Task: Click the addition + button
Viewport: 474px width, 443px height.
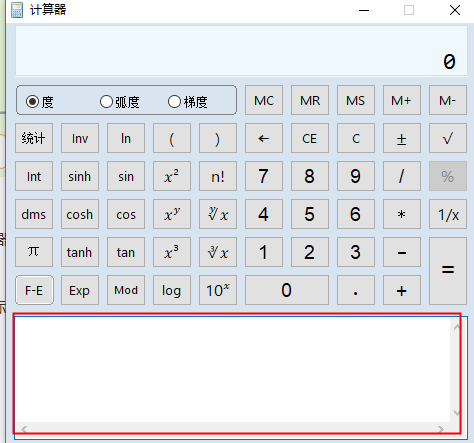Action: 402,290
